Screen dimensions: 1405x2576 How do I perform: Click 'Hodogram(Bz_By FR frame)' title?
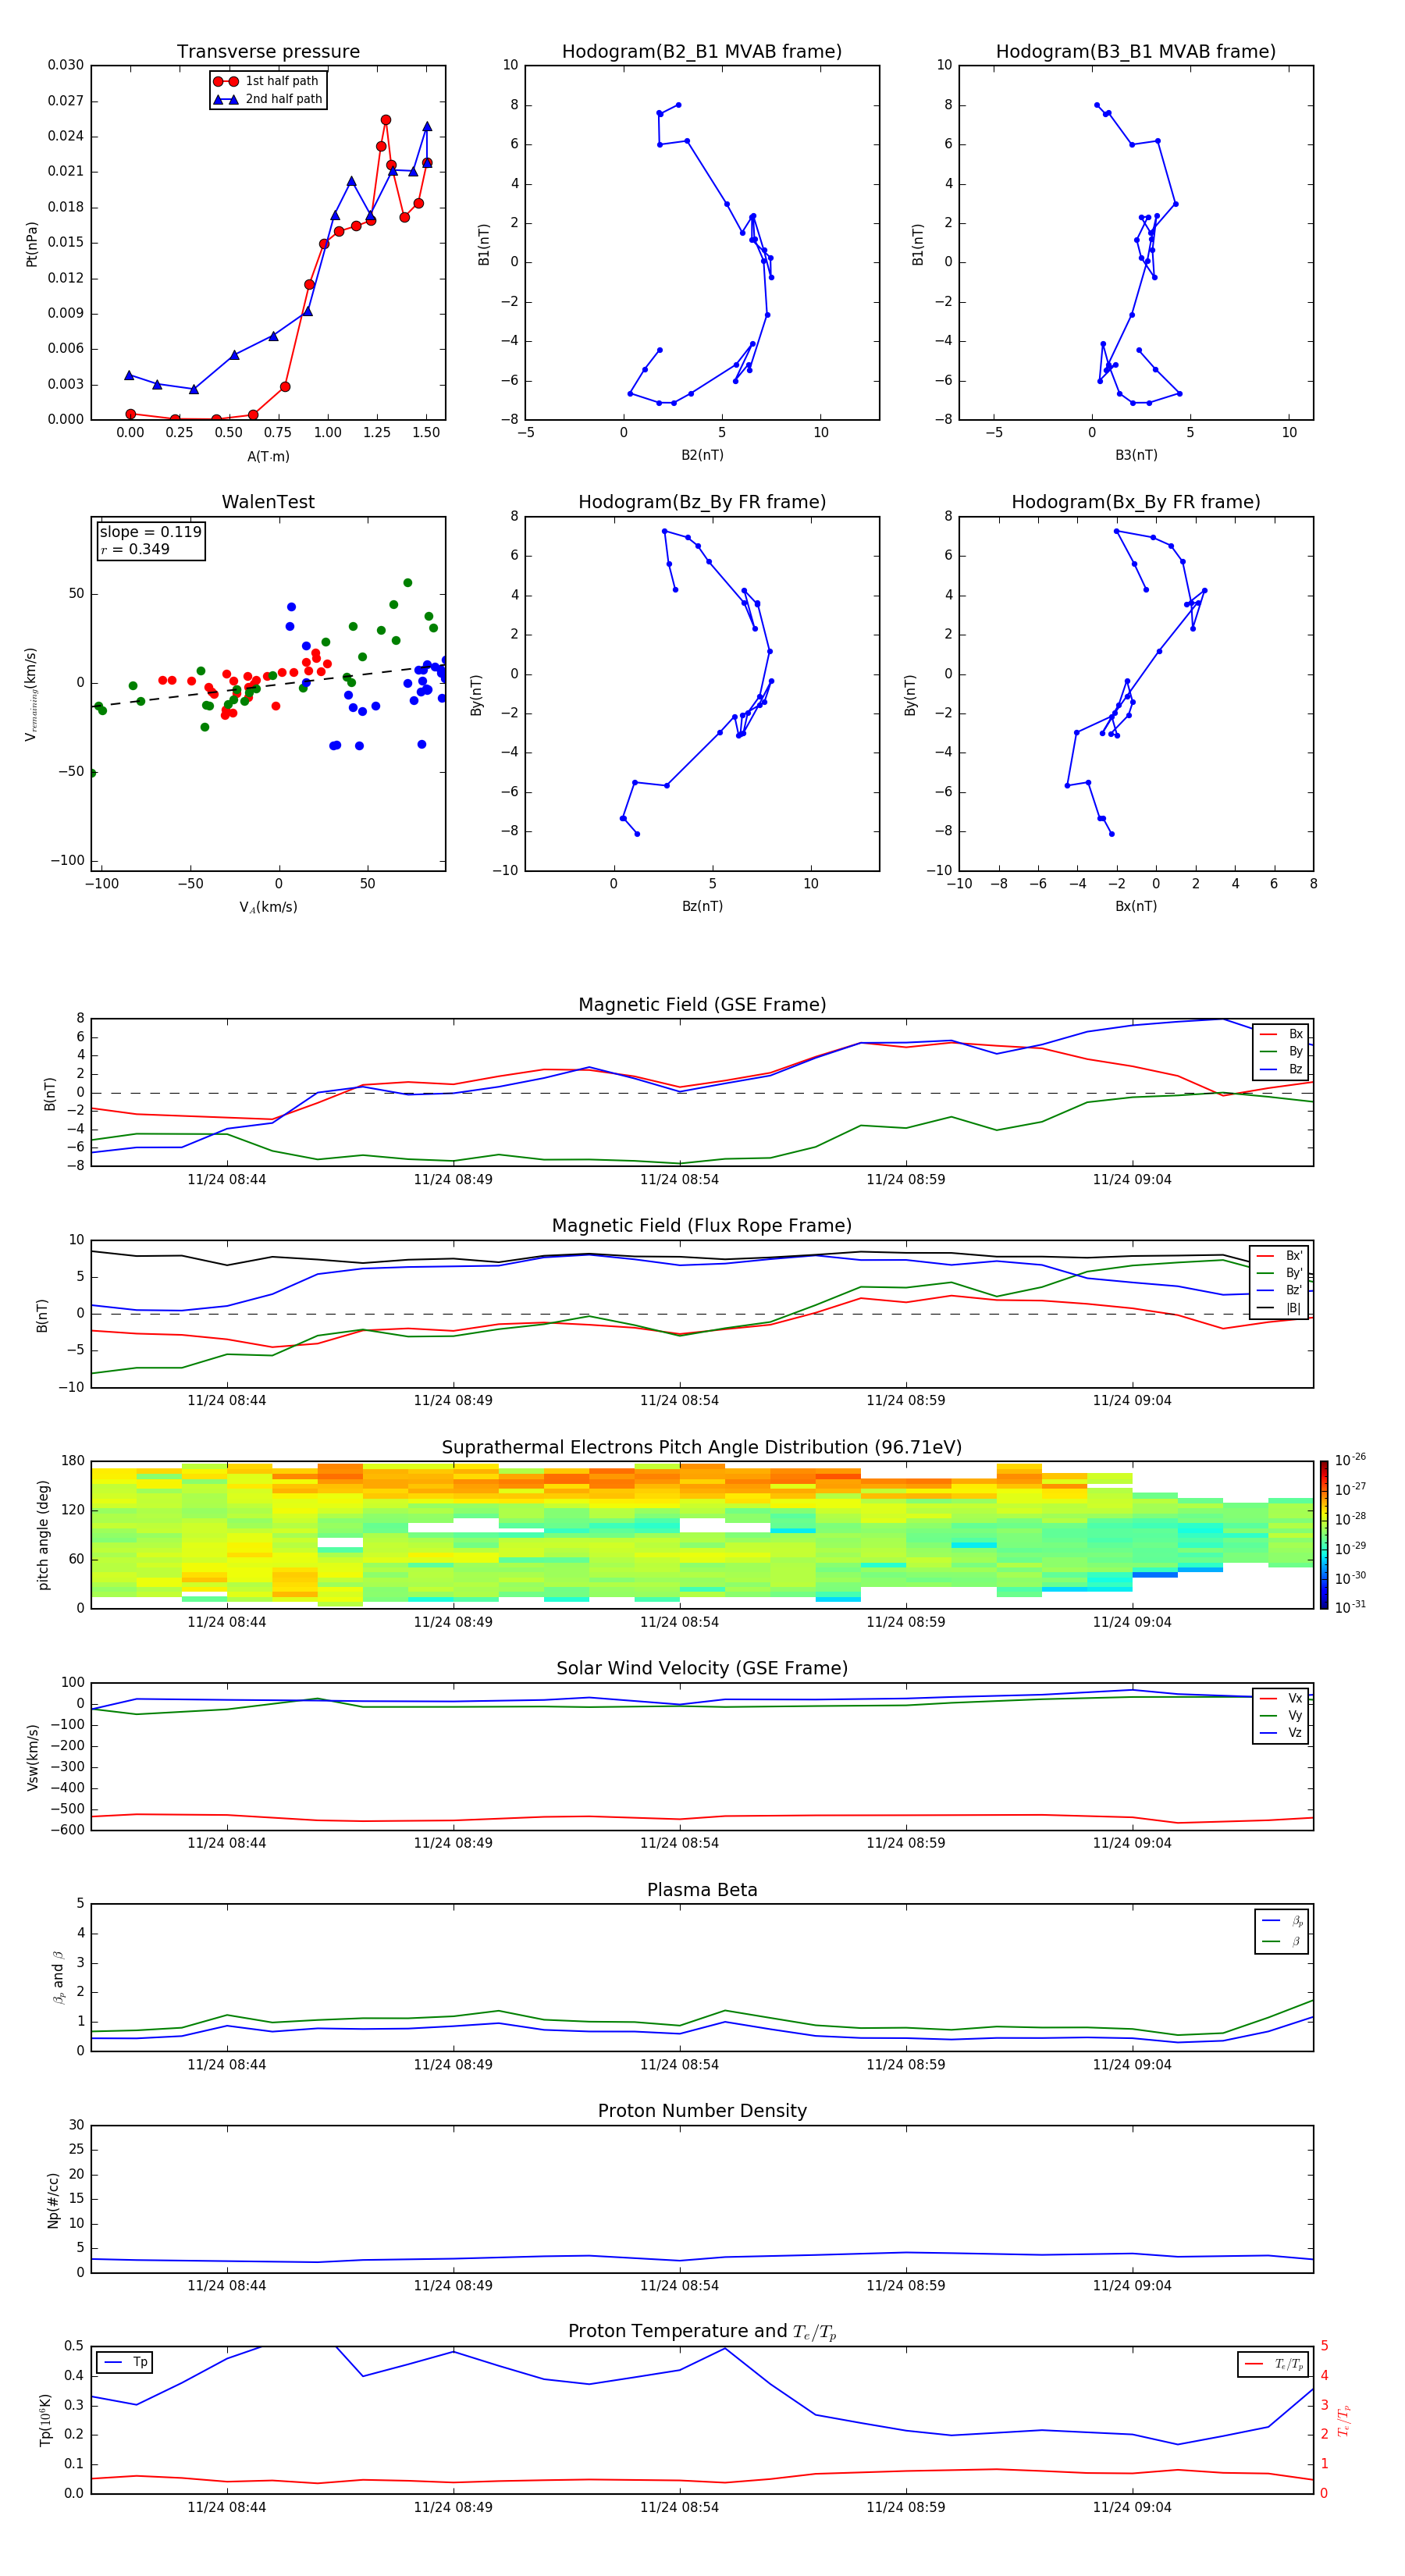(702, 502)
